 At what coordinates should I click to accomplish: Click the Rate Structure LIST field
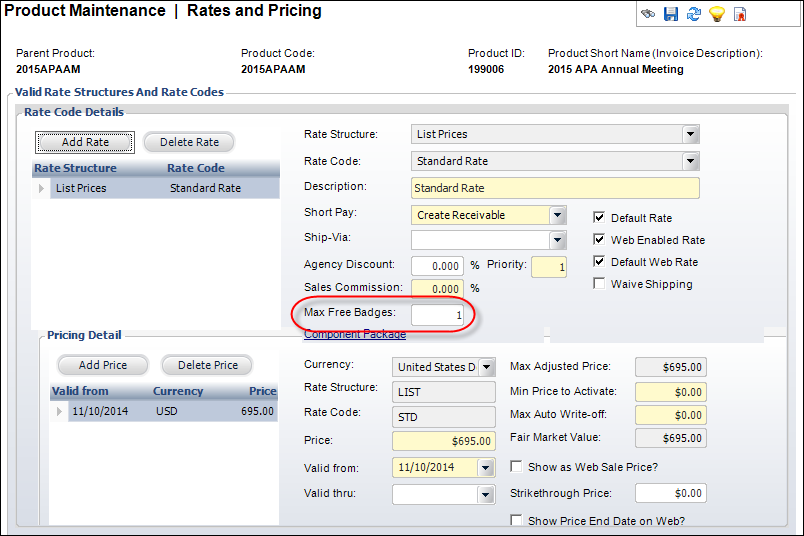(x=444, y=392)
